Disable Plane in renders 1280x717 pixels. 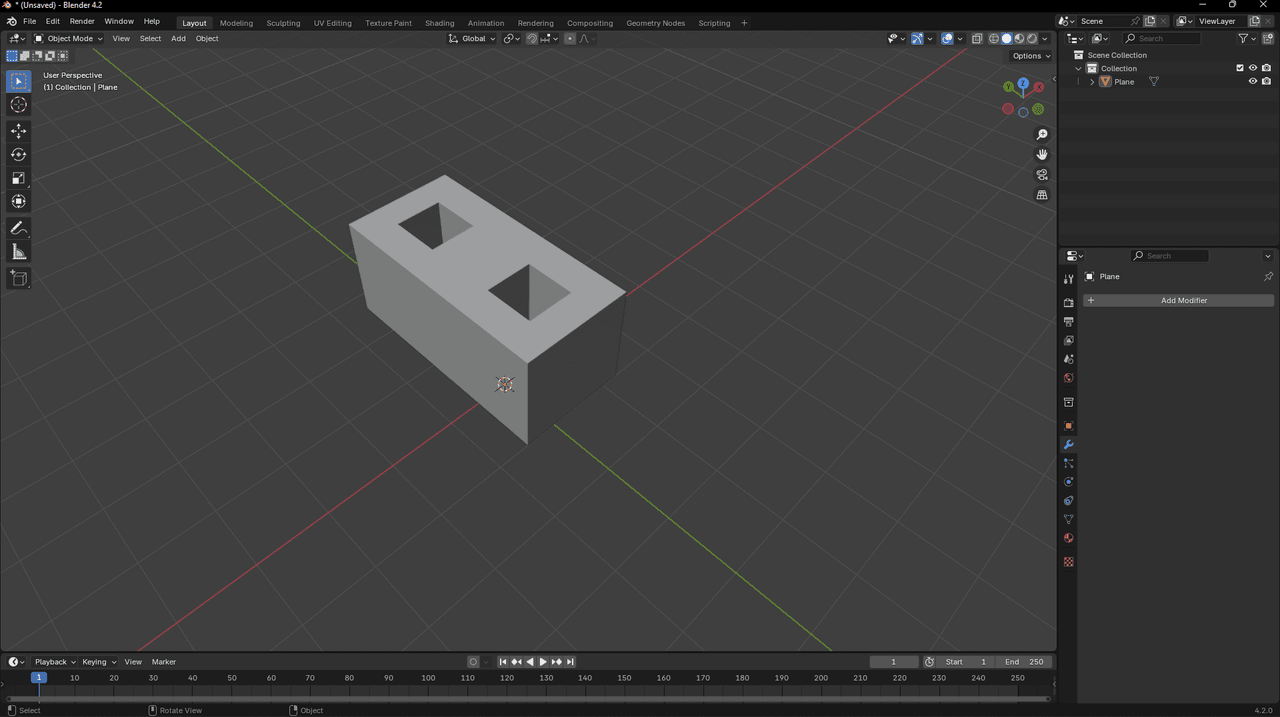coord(1266,82)
